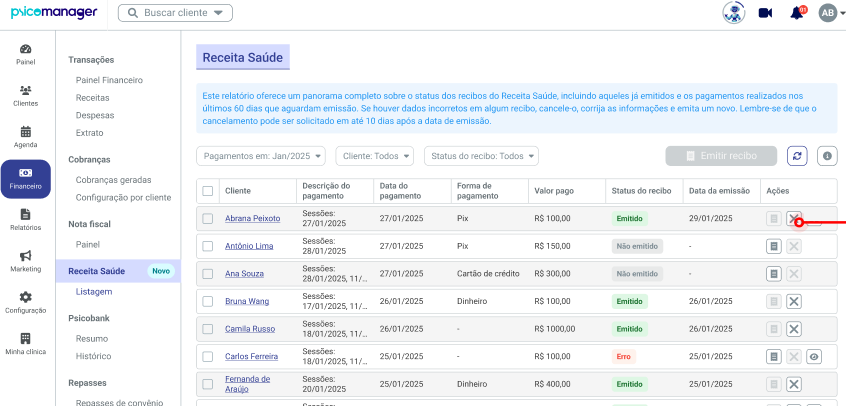Open Relatórios in the sidebar
846x406 pixels.
click(26, 220)
